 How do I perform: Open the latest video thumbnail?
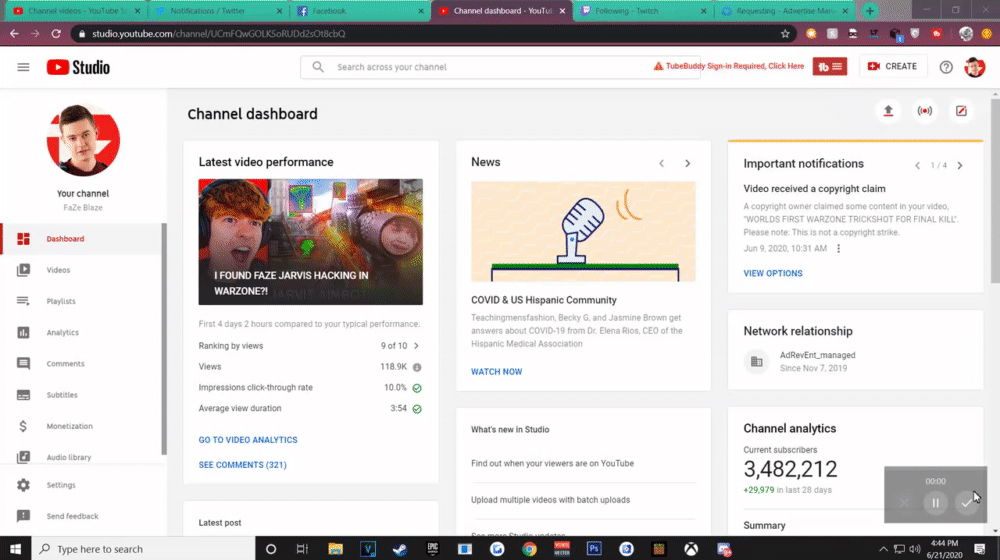click(311, 242)
